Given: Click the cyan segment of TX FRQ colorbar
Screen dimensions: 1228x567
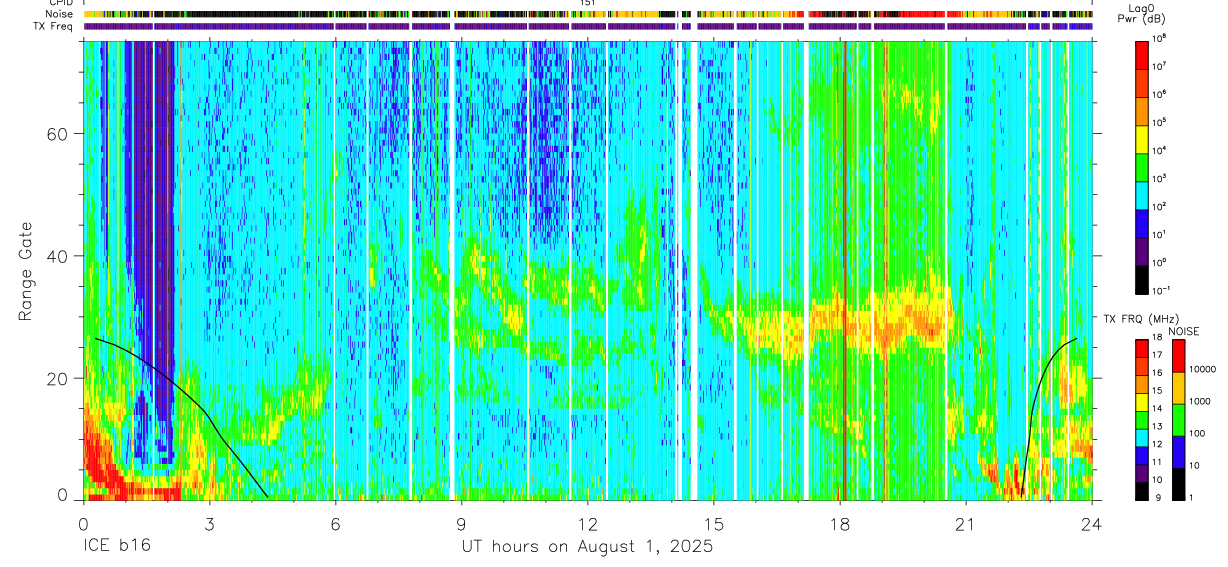Looking at the screenshot, I should [1142, 437].
